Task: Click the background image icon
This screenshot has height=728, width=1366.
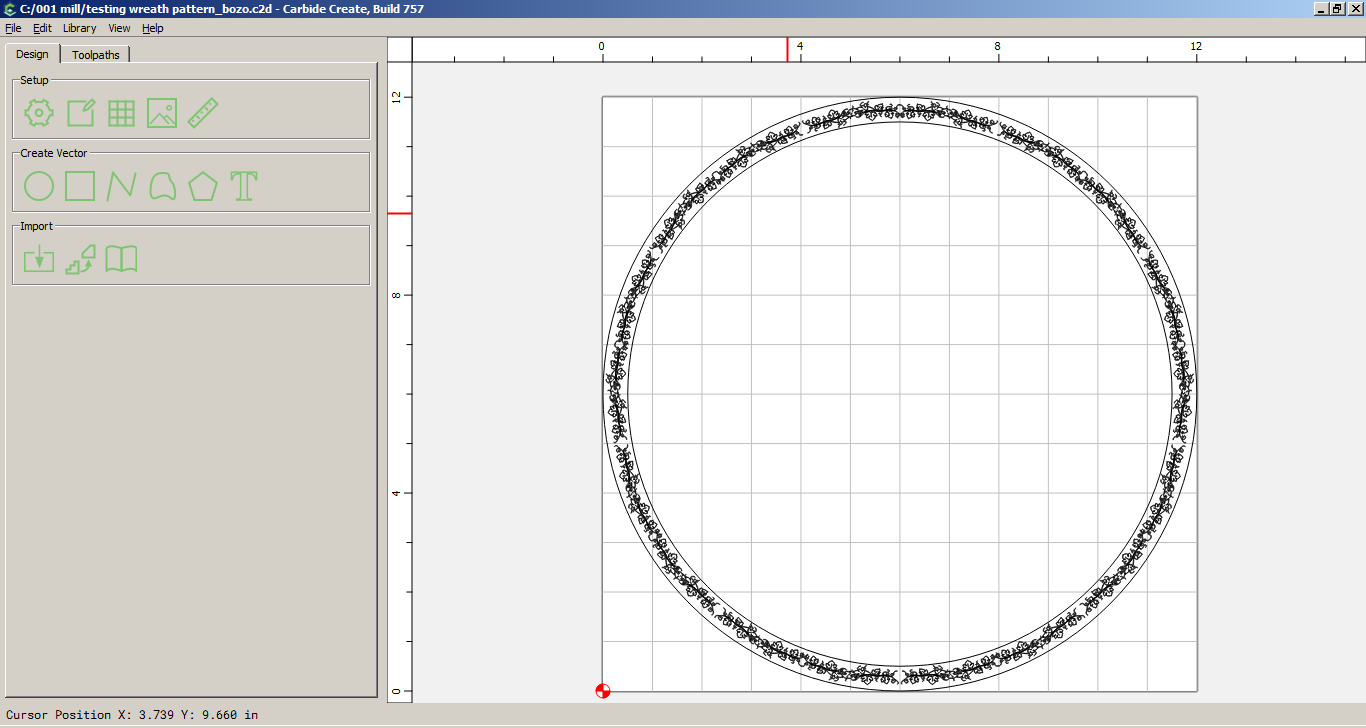Action: tap(162, 113)
